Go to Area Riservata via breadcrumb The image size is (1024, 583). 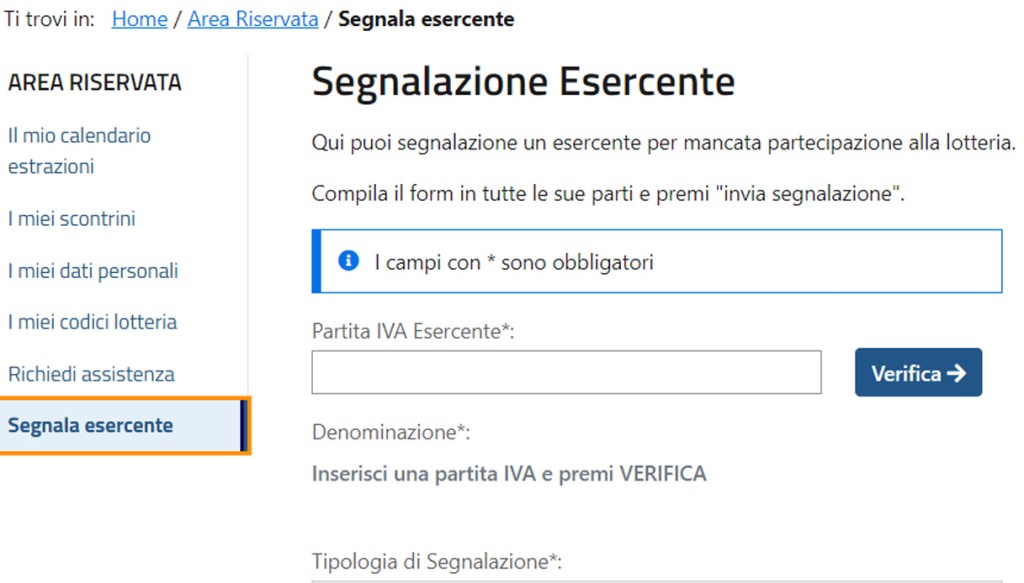pyautogui.click(x=252, y=19)
